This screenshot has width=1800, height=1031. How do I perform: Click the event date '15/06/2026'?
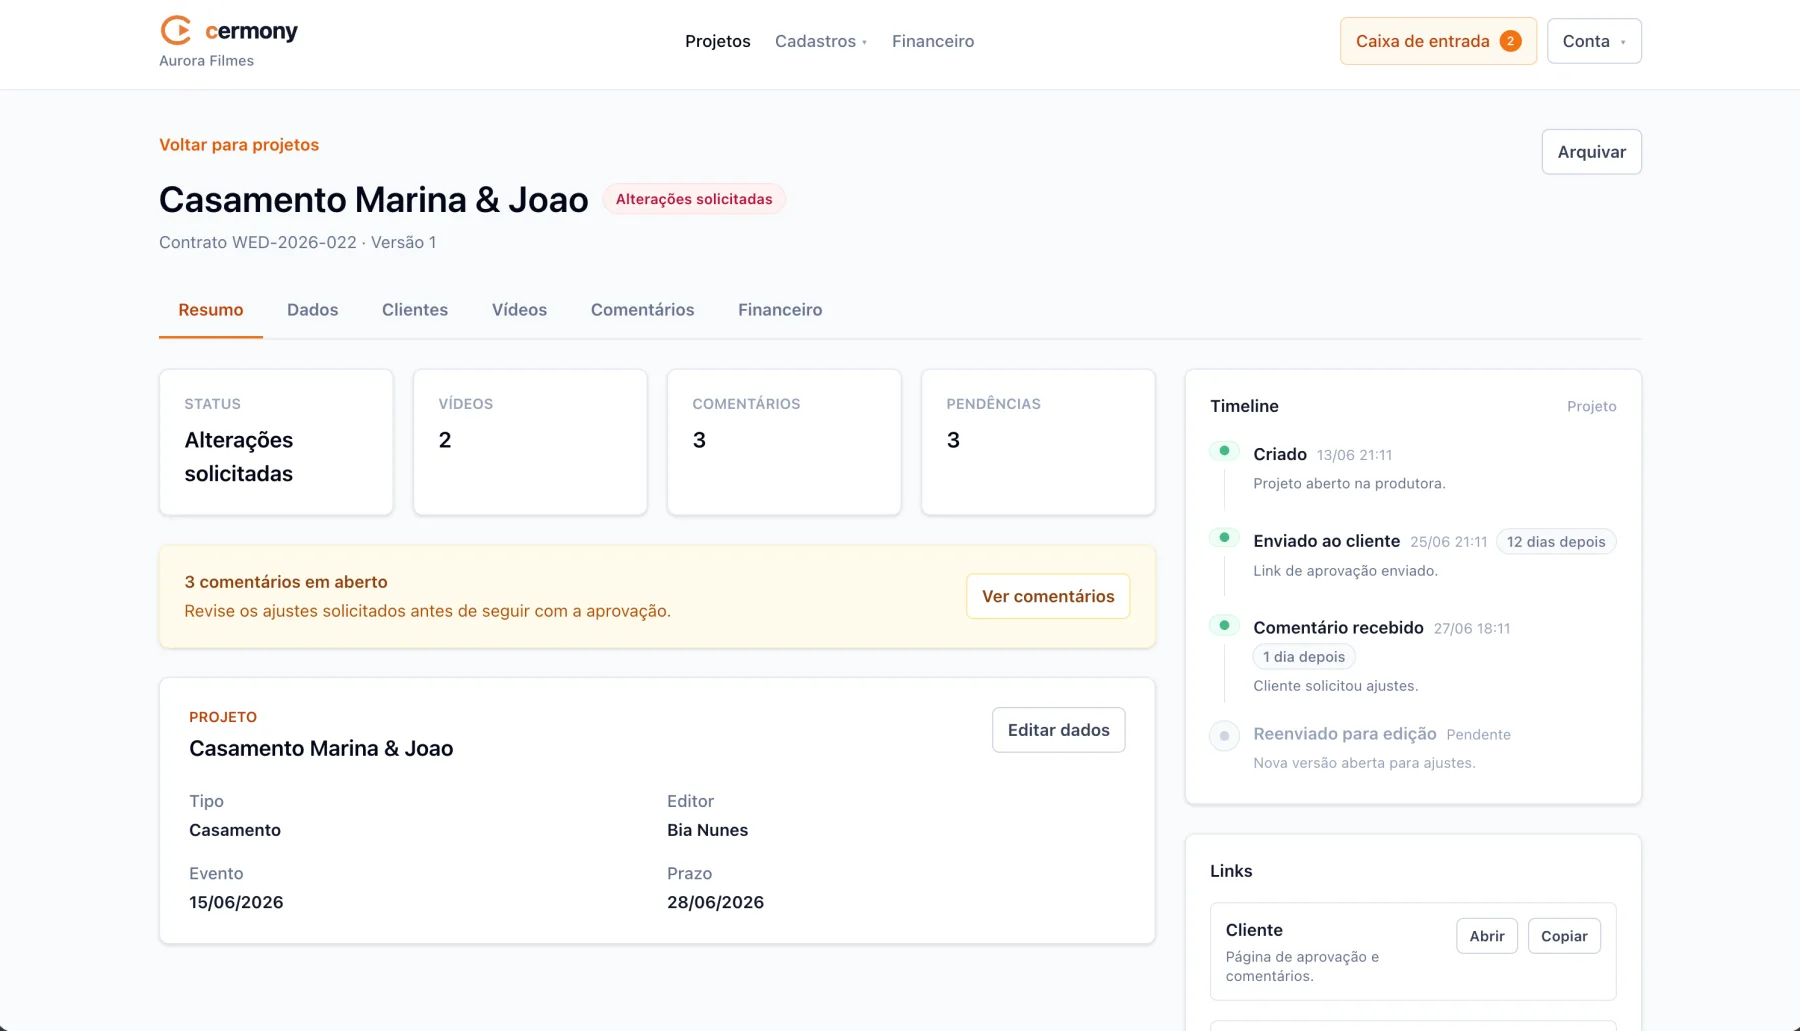(236, 902)
